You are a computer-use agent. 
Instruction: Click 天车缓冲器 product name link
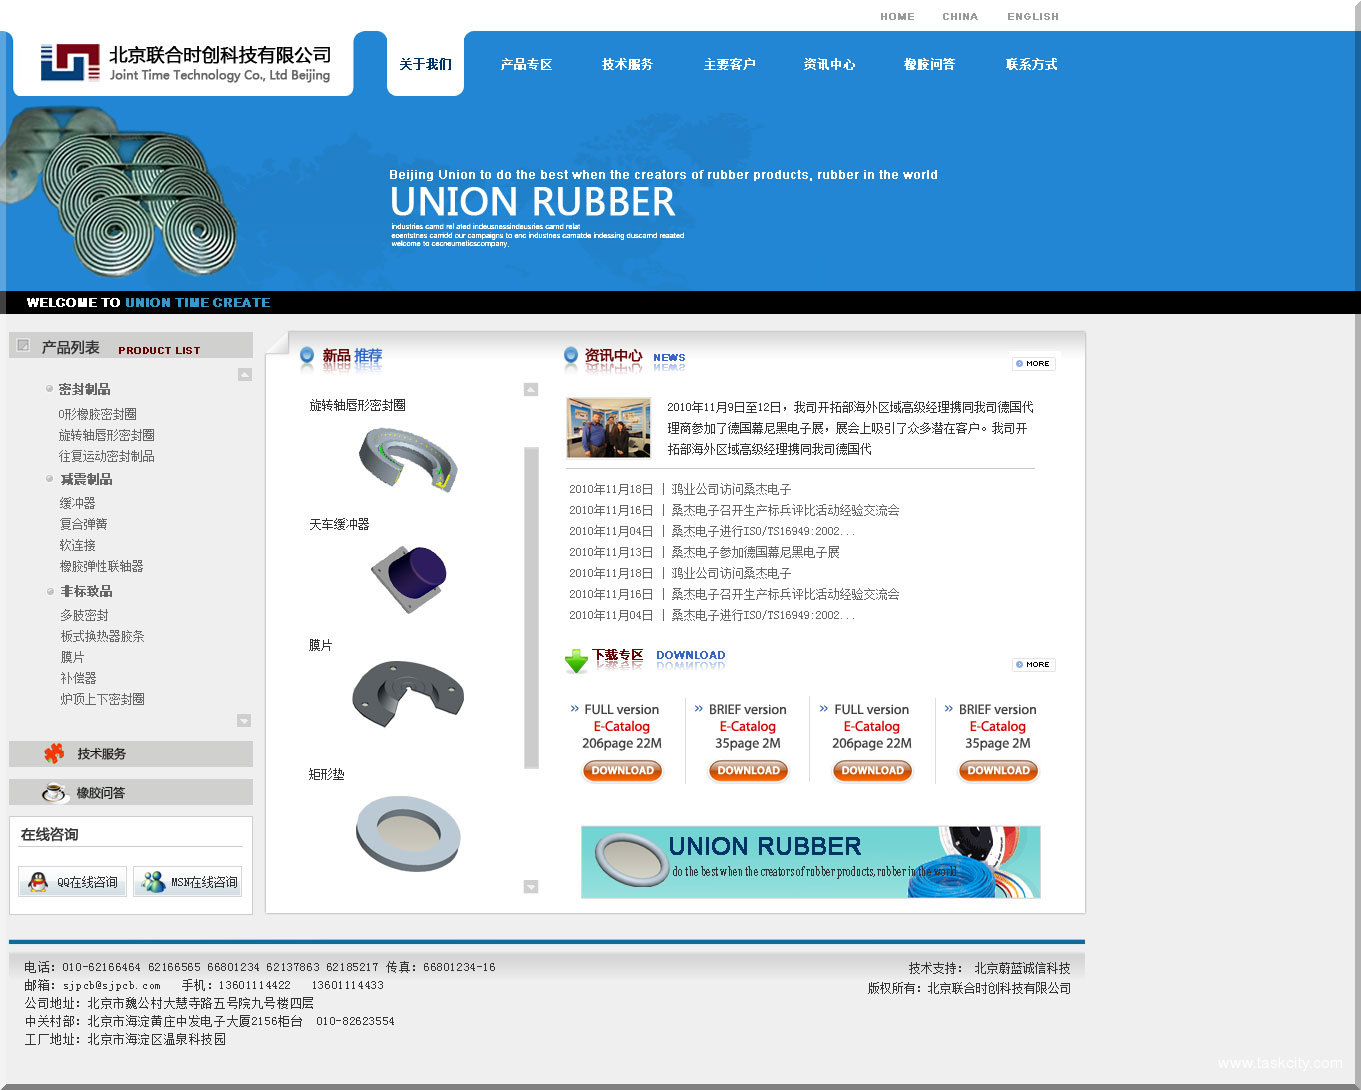[339, 524]
